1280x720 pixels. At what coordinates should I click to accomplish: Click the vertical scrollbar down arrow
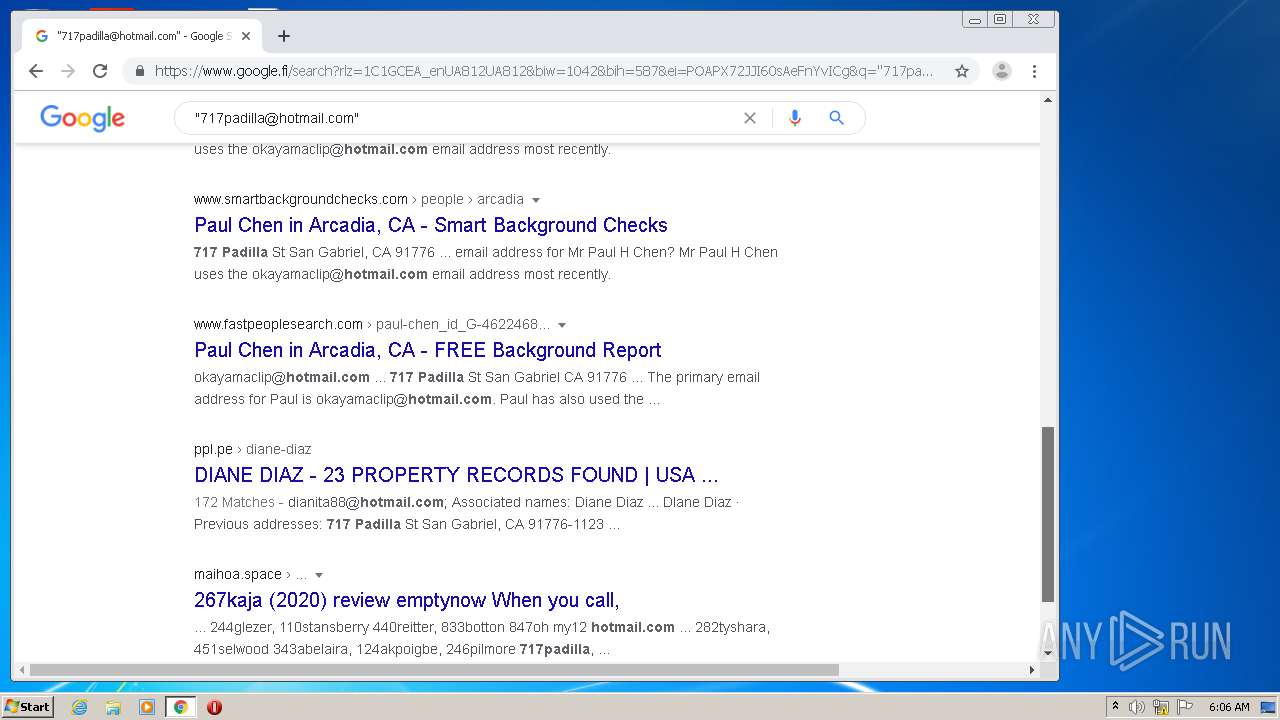click(x=1048, y=653)
